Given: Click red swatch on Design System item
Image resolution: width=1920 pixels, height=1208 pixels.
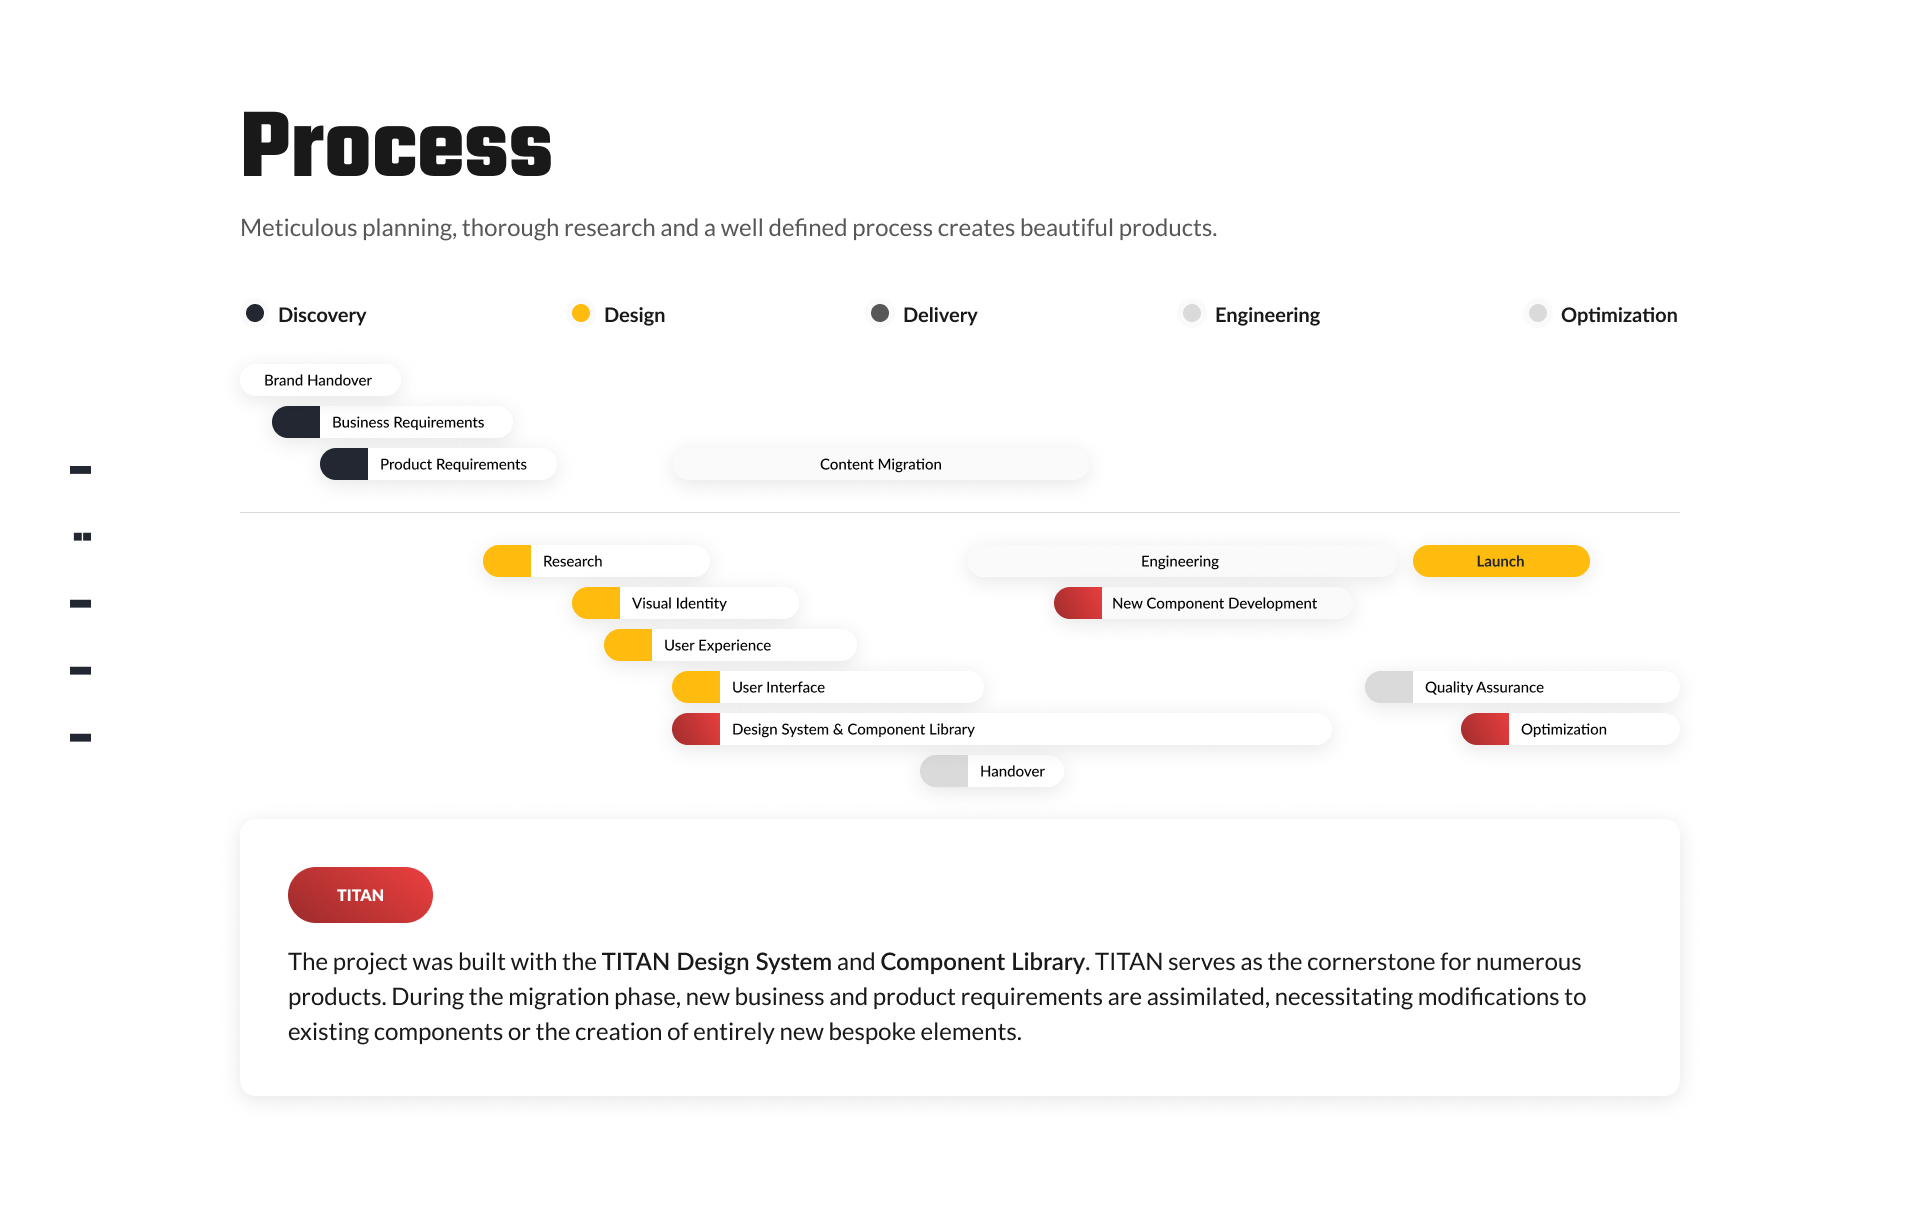Looking at the screenshot, I should click(x=696, y=729).
